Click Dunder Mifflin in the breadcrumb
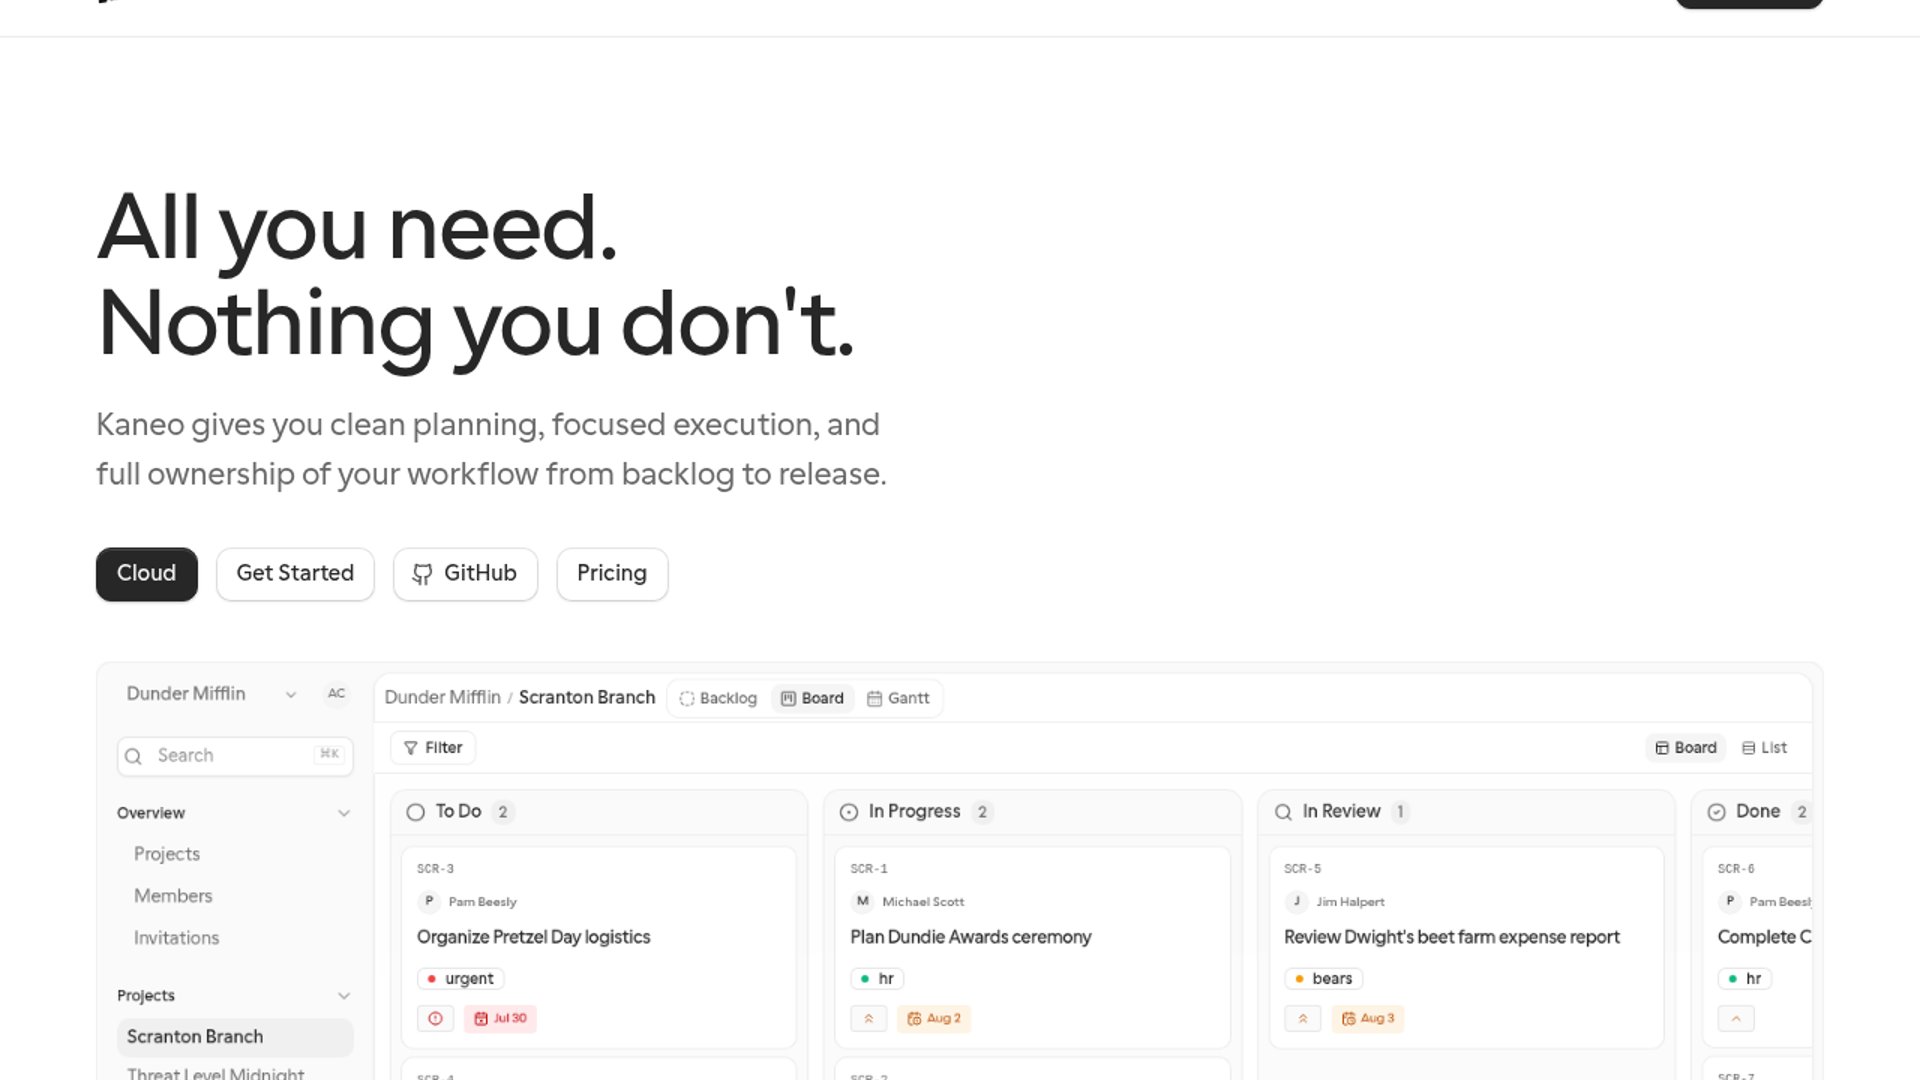Viewport: 1920px width, 1080px height. [442, 697]
